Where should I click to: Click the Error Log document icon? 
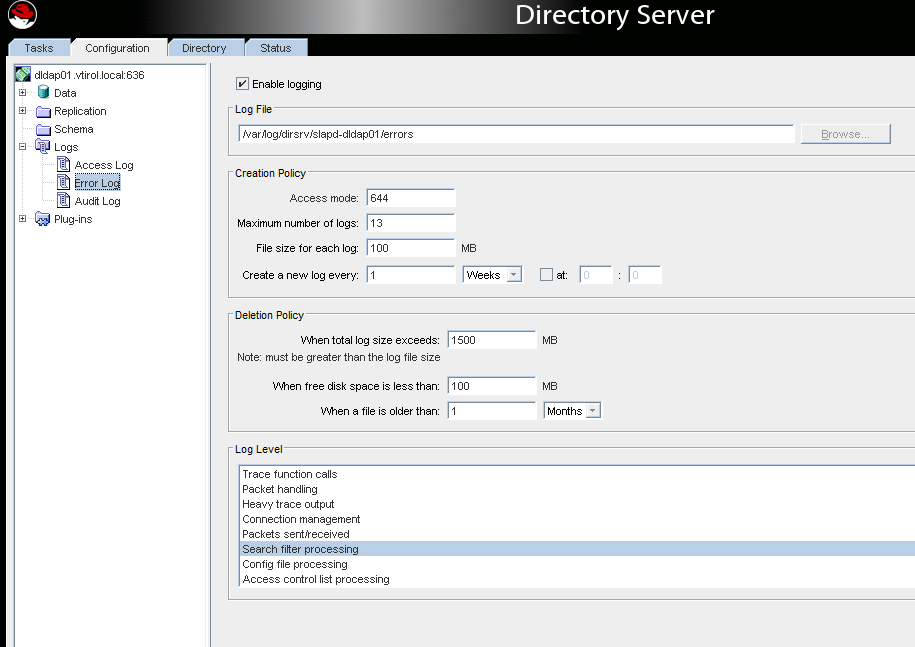(x=63, y=183)
